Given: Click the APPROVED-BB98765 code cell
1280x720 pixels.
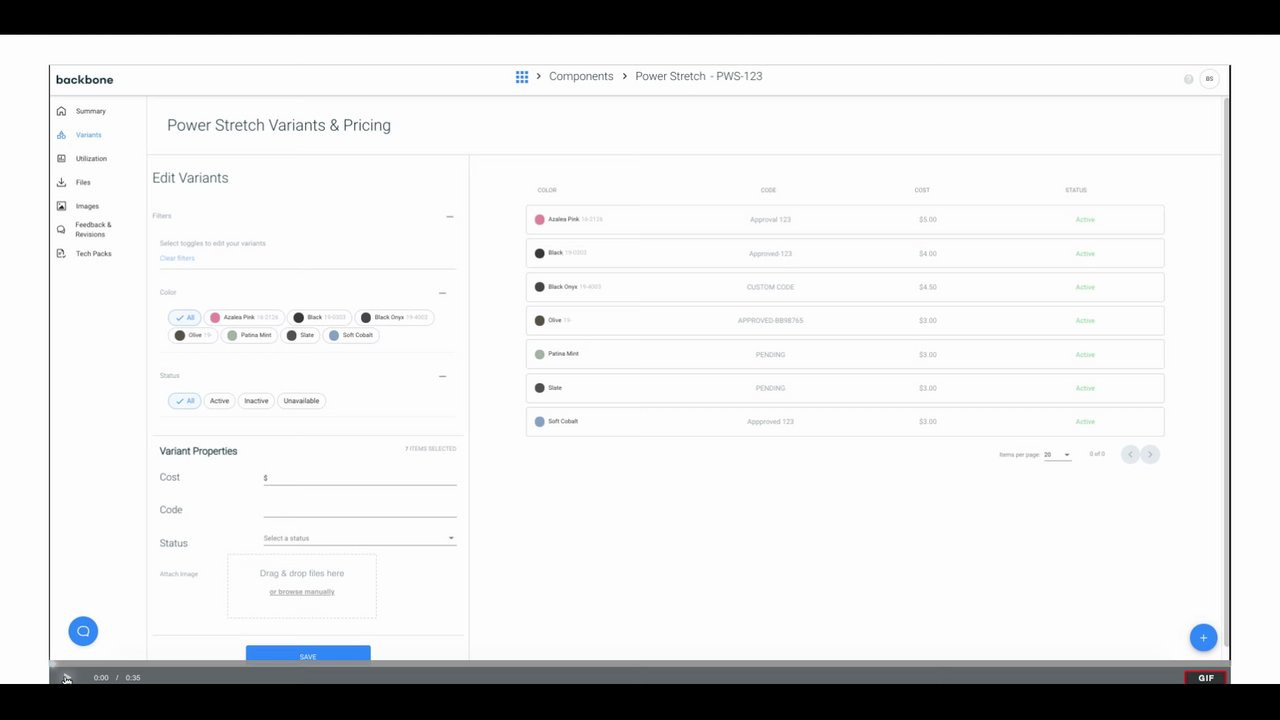Looking at the screenshot, I should (770, 321).
